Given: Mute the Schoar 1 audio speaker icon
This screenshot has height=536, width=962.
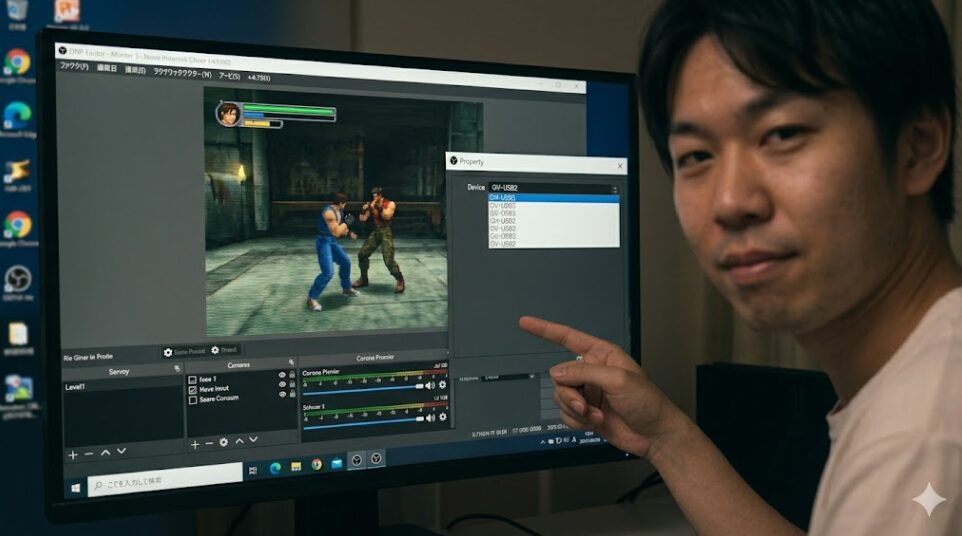Looking at the screenshot, I should pos(430,418).
